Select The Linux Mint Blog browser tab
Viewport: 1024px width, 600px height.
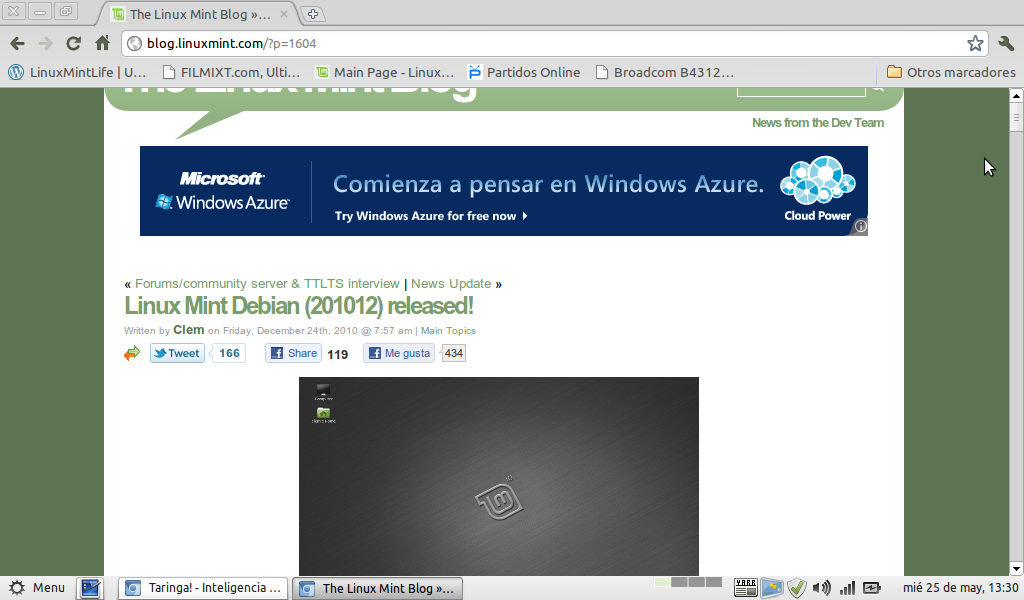click(x=199, y=14)
